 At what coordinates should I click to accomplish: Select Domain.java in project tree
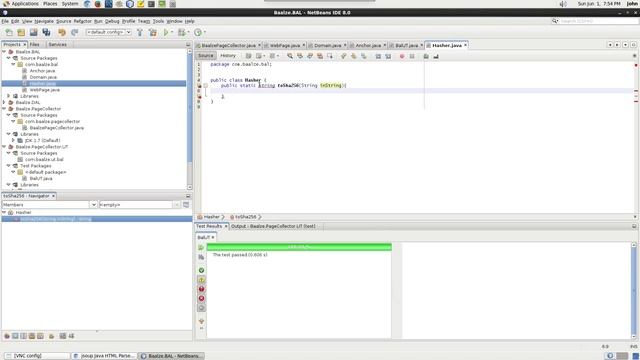tap(43, 77)
